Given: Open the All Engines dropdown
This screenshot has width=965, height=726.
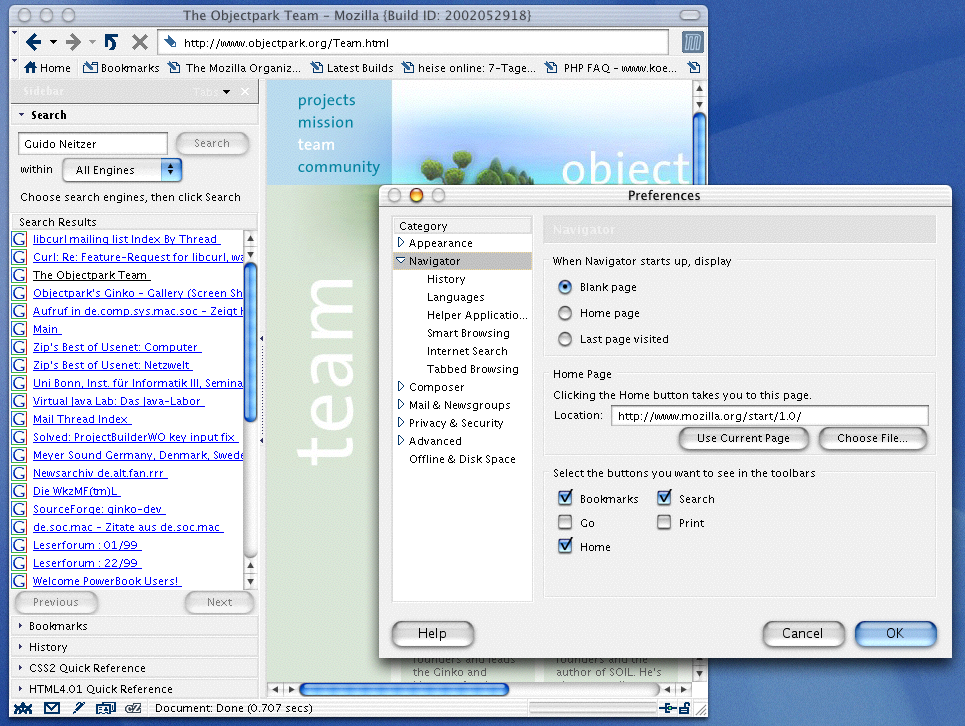Looking at the screenshot, I should [122, 170].
